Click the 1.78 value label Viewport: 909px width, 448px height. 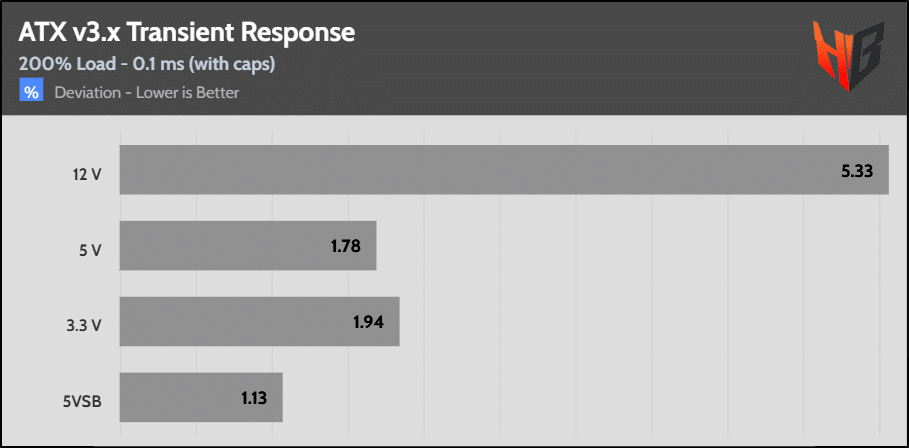click(345, 247)
